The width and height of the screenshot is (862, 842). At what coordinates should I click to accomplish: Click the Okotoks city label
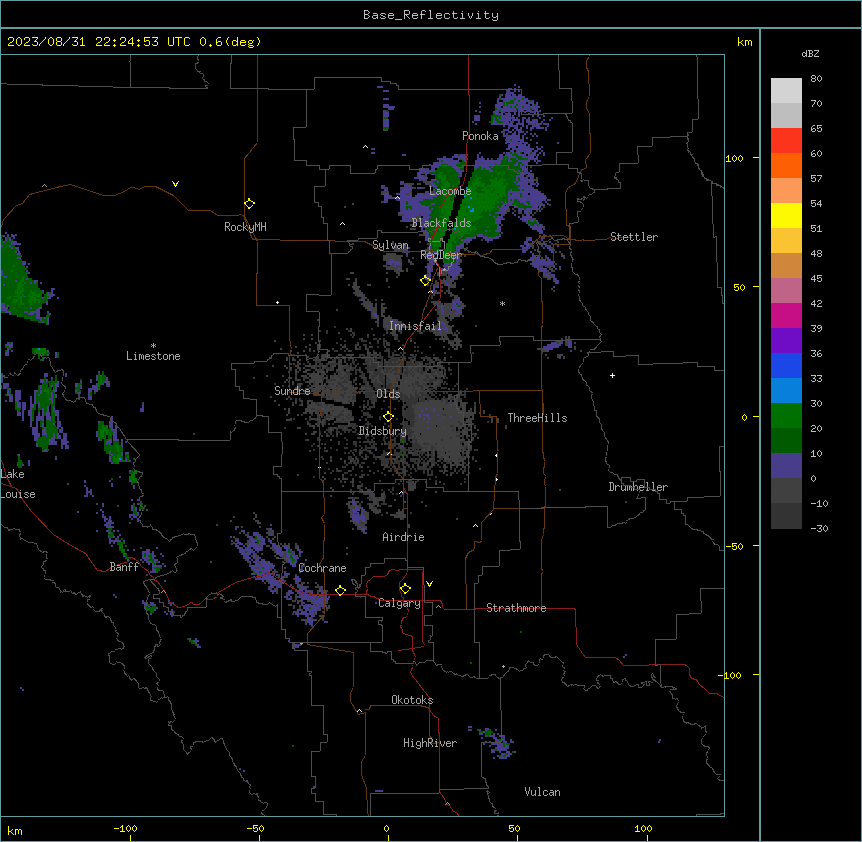(412, 700)
